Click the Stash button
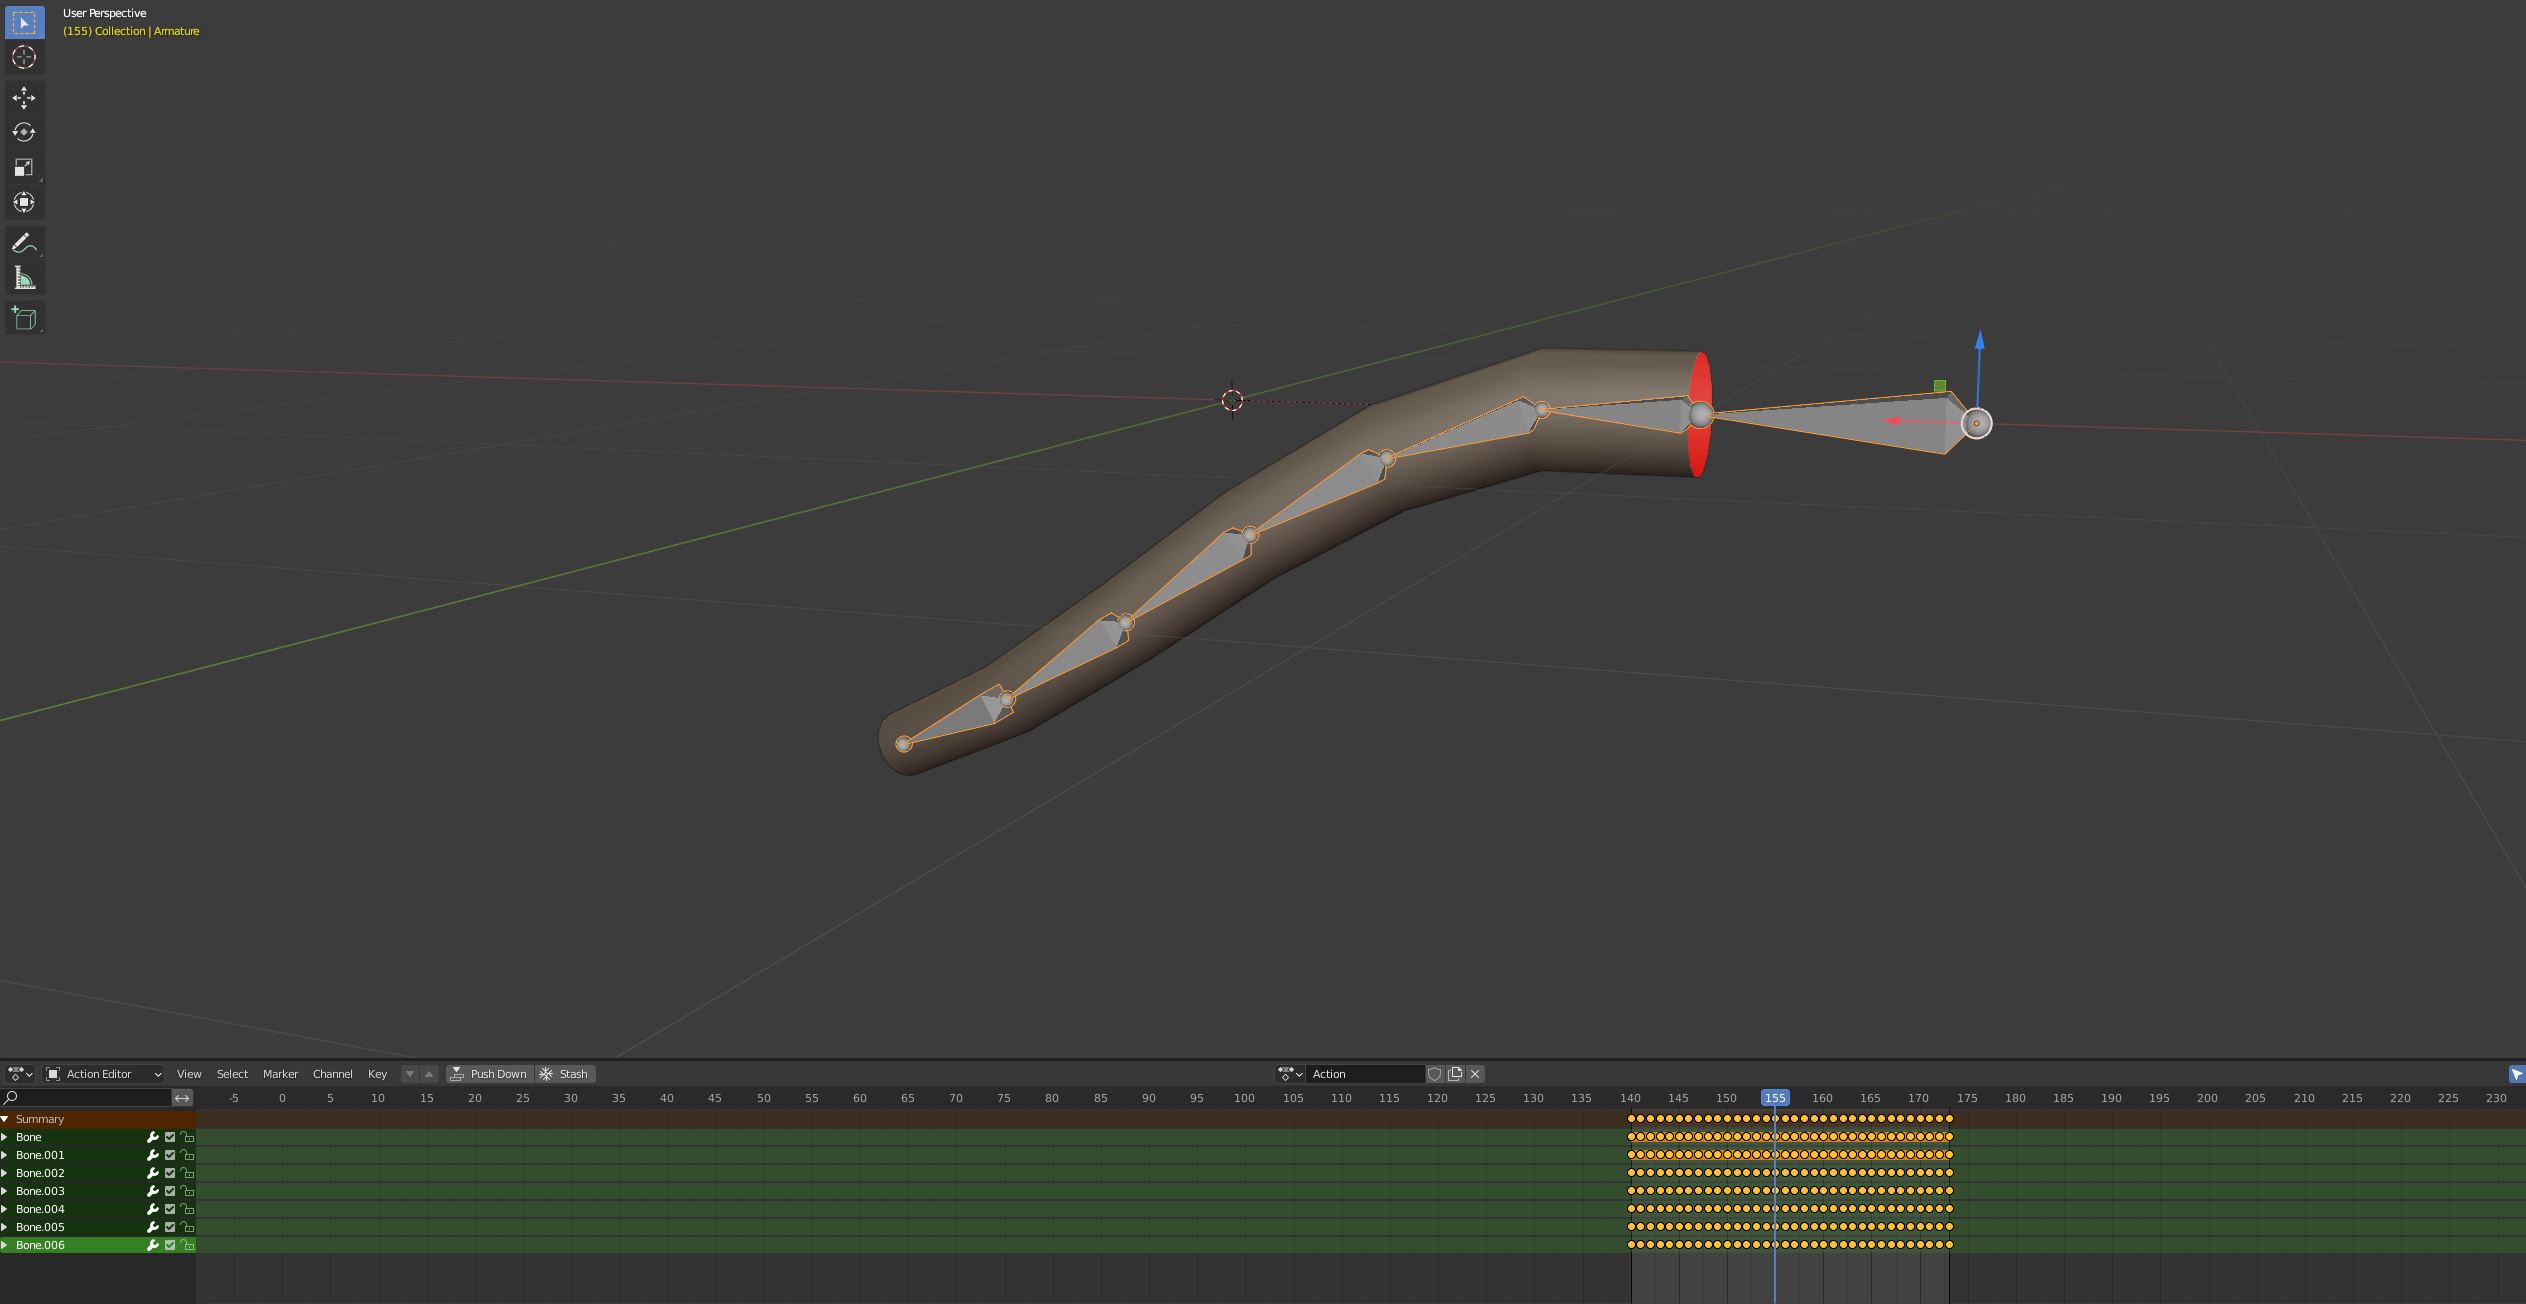2526x1304 pixels. click(x=565, y=1074)
